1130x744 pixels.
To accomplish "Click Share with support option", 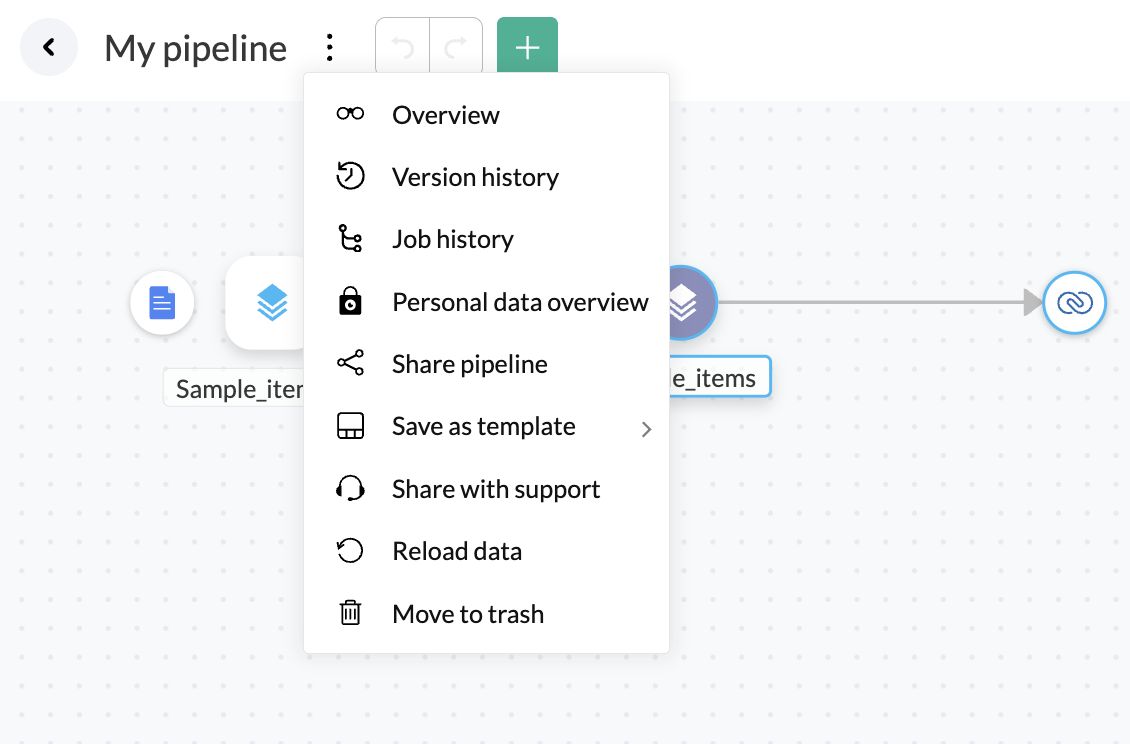I will click(495, 489).
